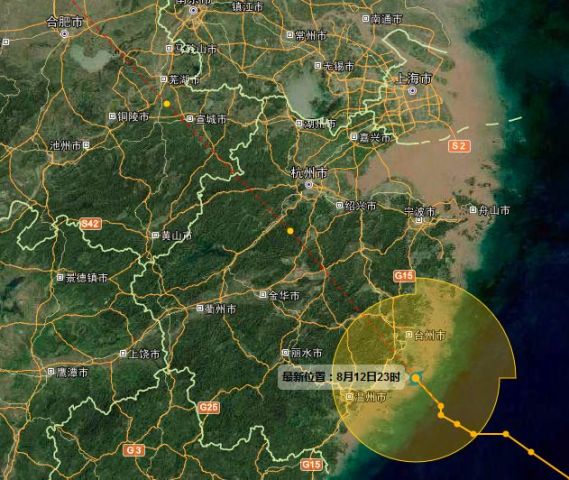
Task: Click the S2 highway shield badge
Action: (458, 146)
